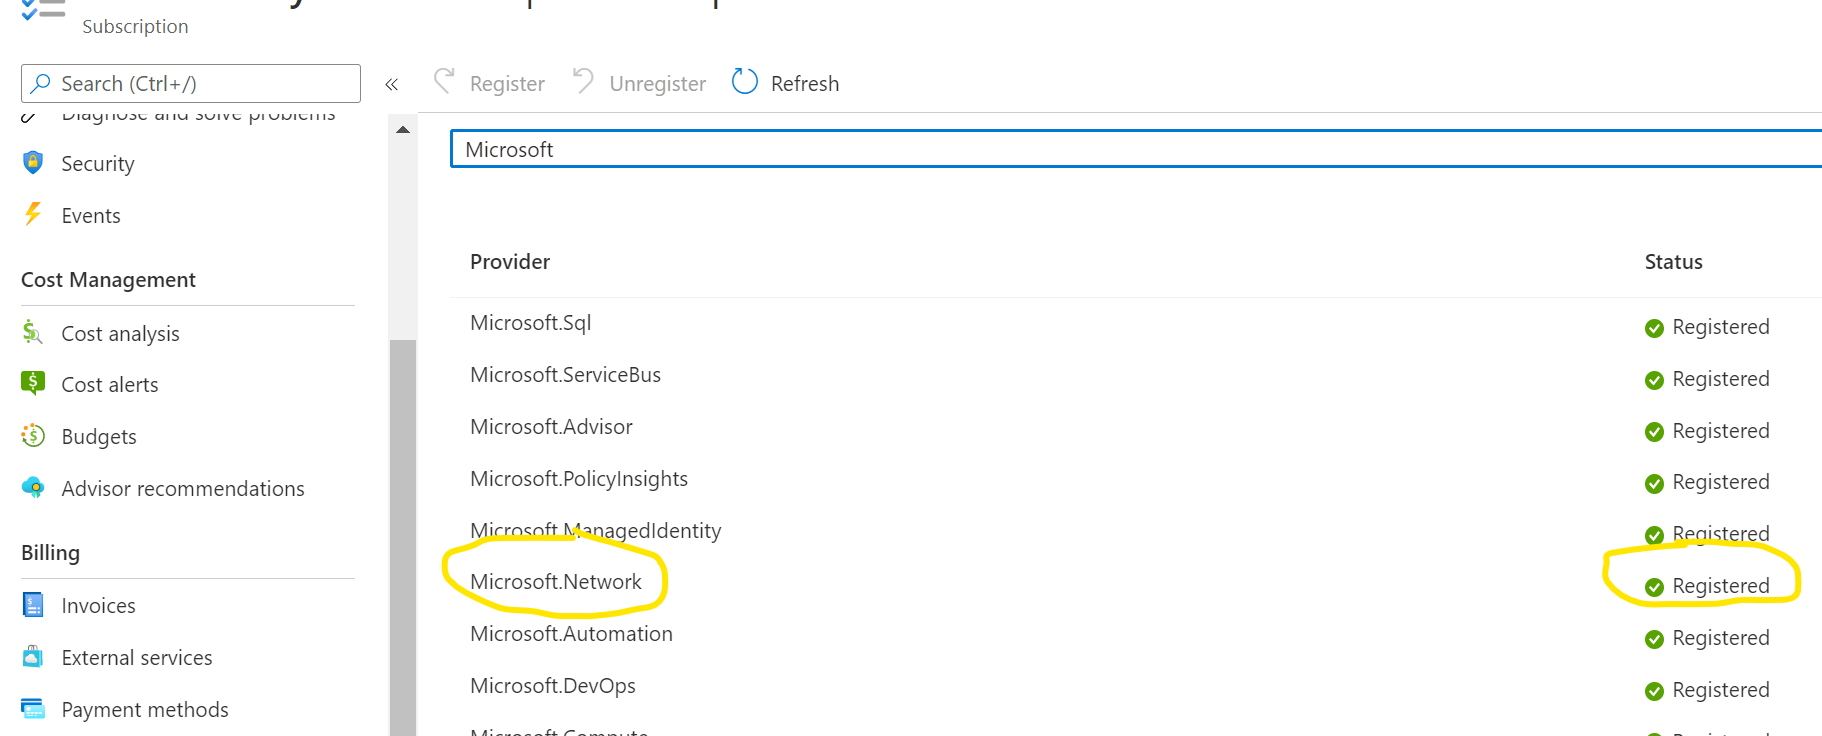Image resolution: width=1822 pixels, height=736 pixels.
Task: Sort by the Provider column header
Action: [510, 262]
